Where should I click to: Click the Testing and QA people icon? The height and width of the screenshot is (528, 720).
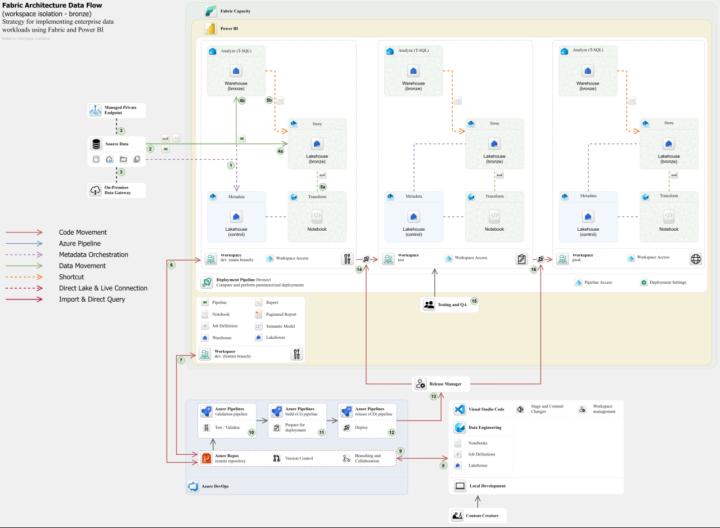pos(428,304)
